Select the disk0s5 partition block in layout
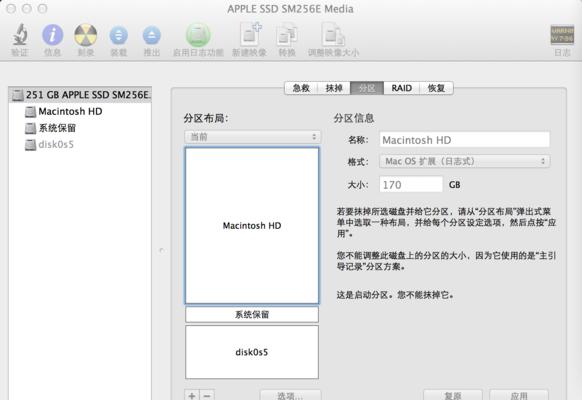The image size is (582, 400). 252,352
